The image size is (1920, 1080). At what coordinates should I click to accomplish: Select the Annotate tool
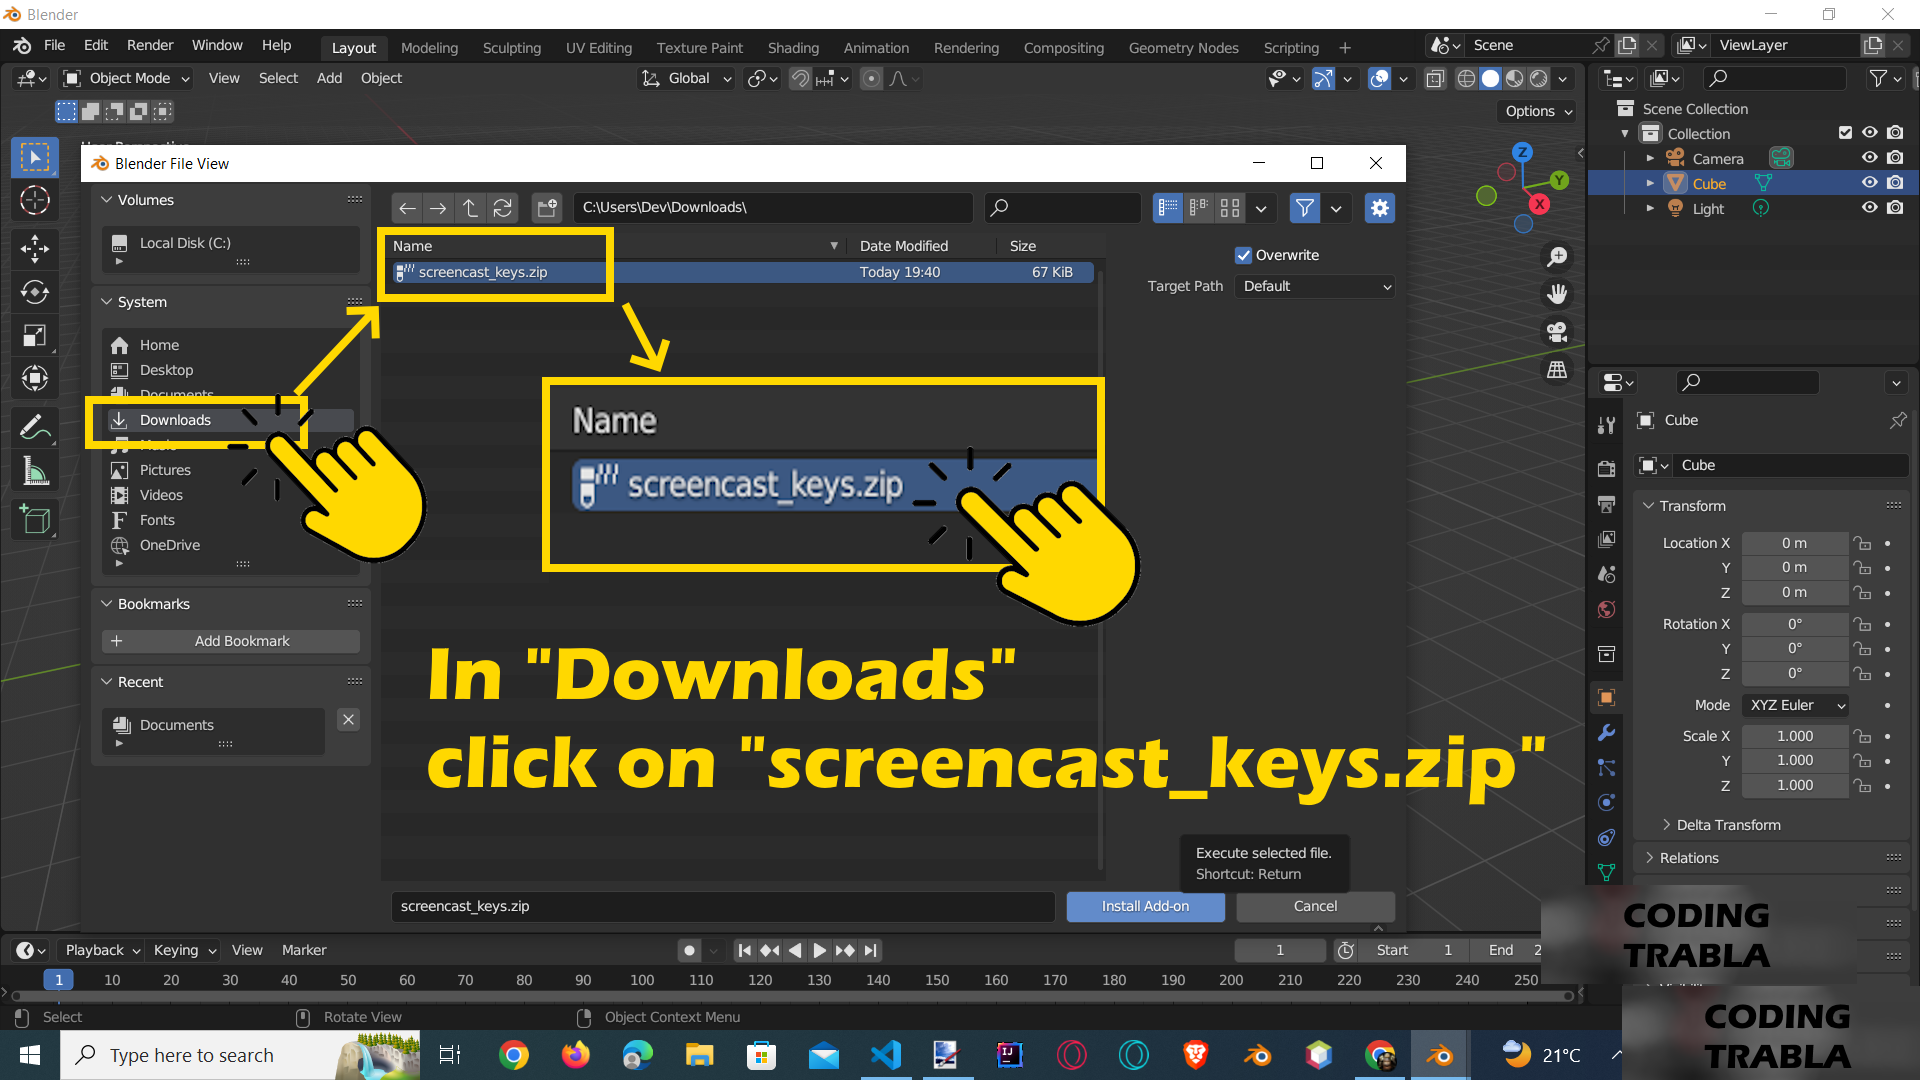[x=35, y=428]
